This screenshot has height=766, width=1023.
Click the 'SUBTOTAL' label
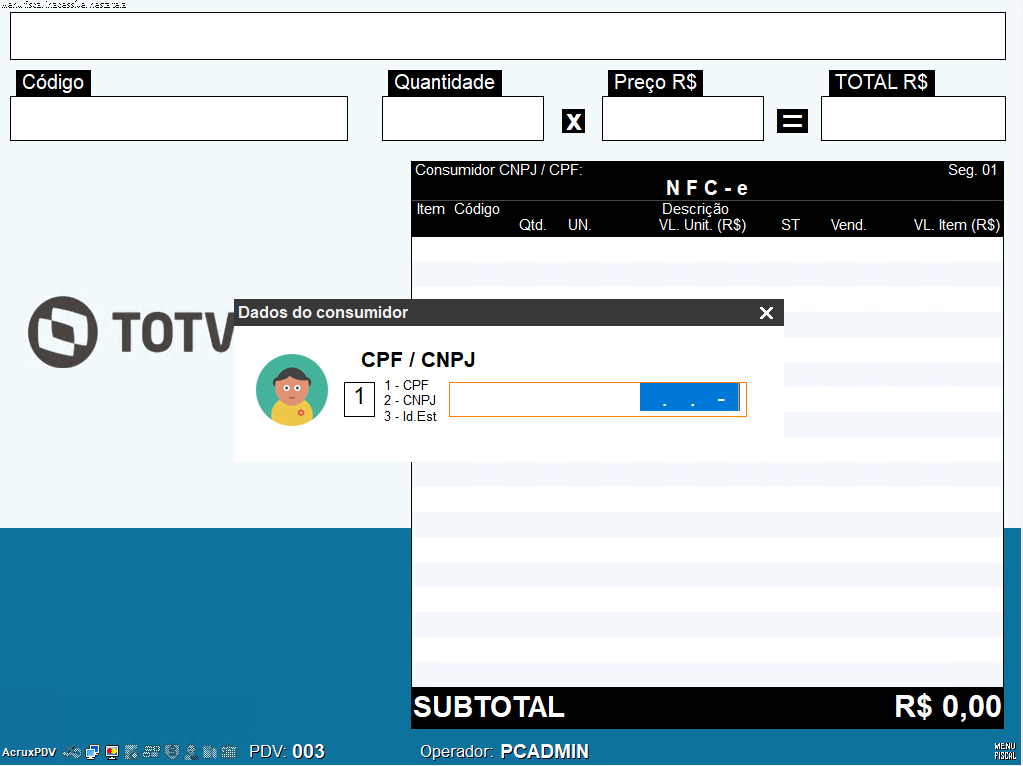pos(489,707)
